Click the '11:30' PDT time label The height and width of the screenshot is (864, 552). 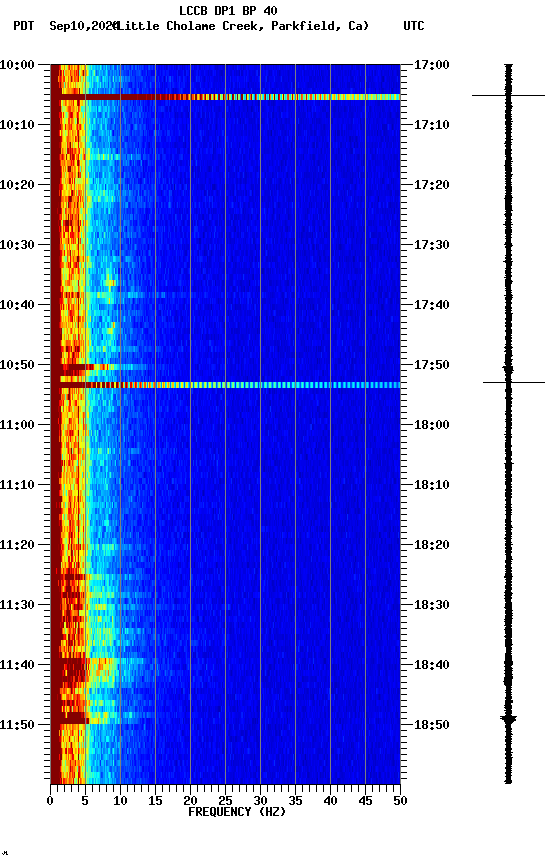click(17, 605)
